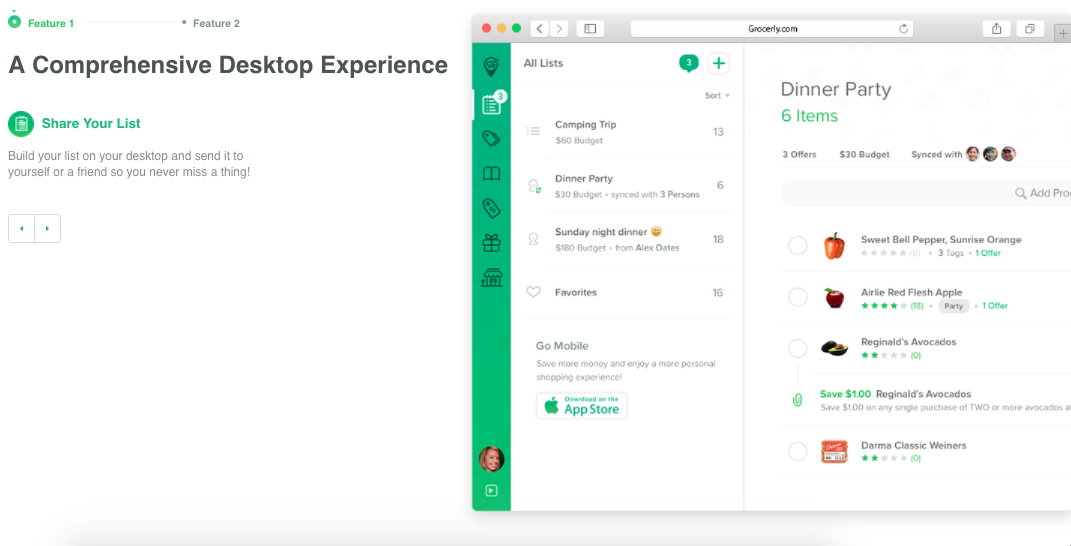
Task: Check off Sweet Bell Pepper item circle
Action: [798, 245]
